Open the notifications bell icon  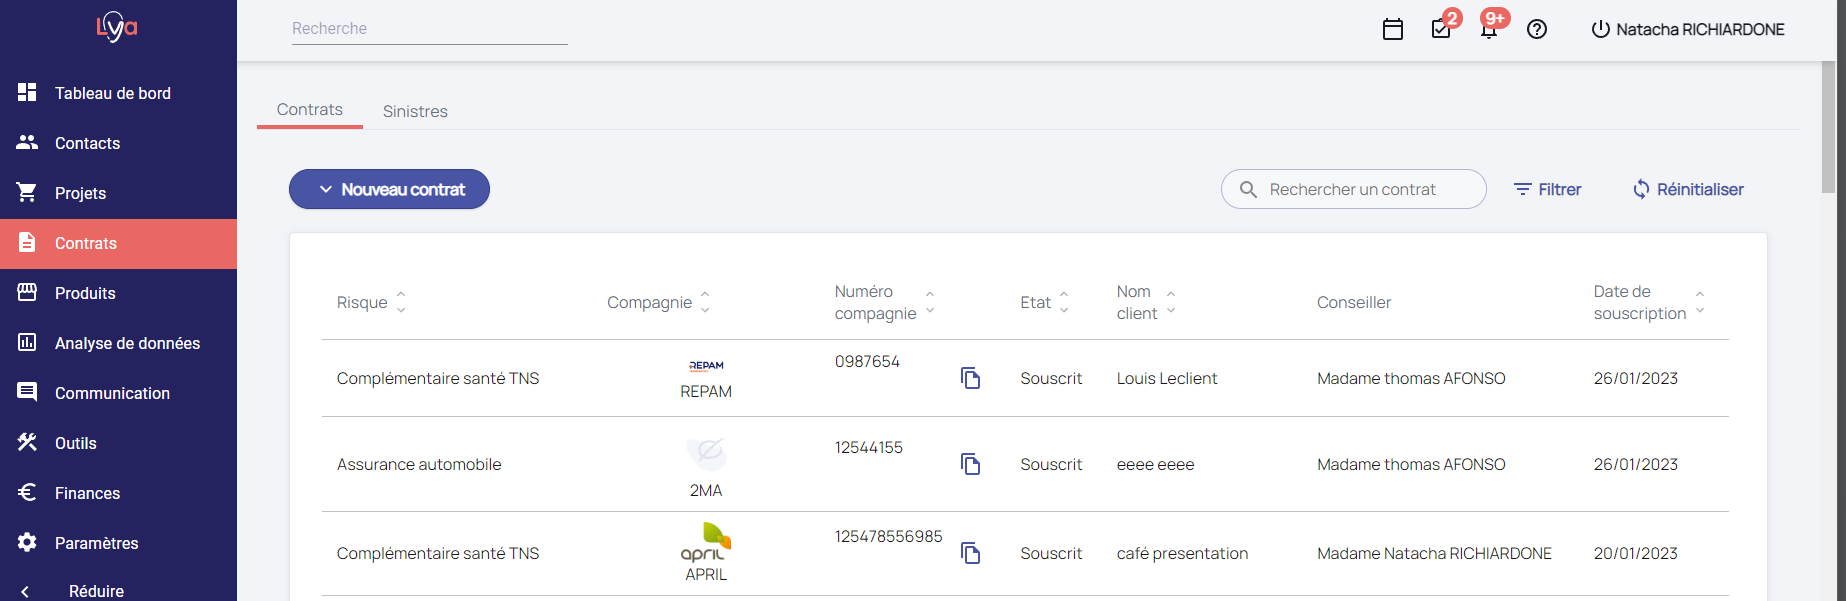(x=1489, y=29)
